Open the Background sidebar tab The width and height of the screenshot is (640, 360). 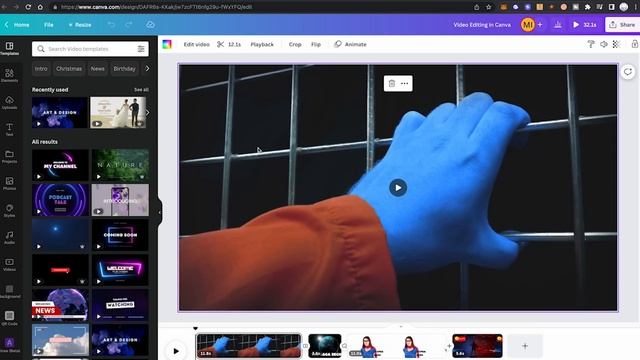click(x=9, y=291)
